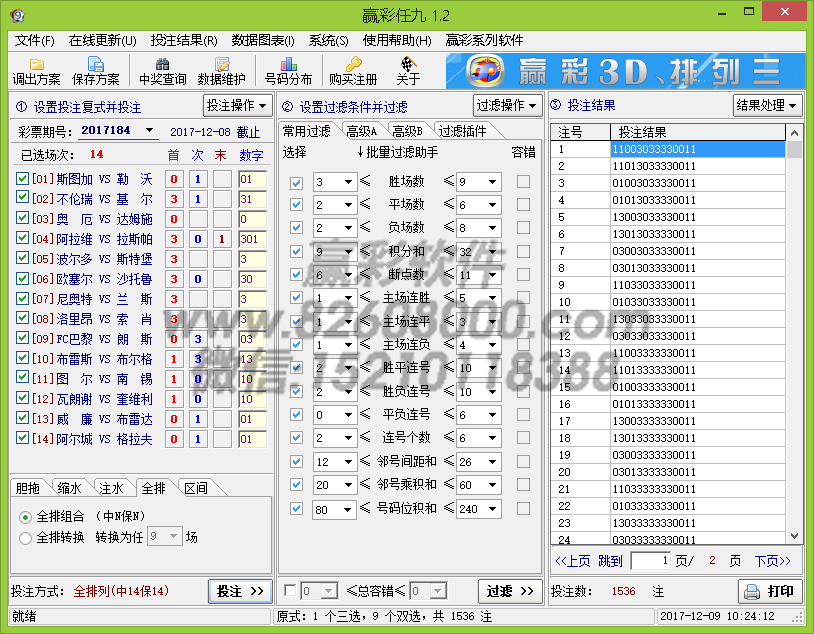814x634 pixels.
Task: Click the 跳到 link
Action: pyautogui.click(x=610, y=561)
